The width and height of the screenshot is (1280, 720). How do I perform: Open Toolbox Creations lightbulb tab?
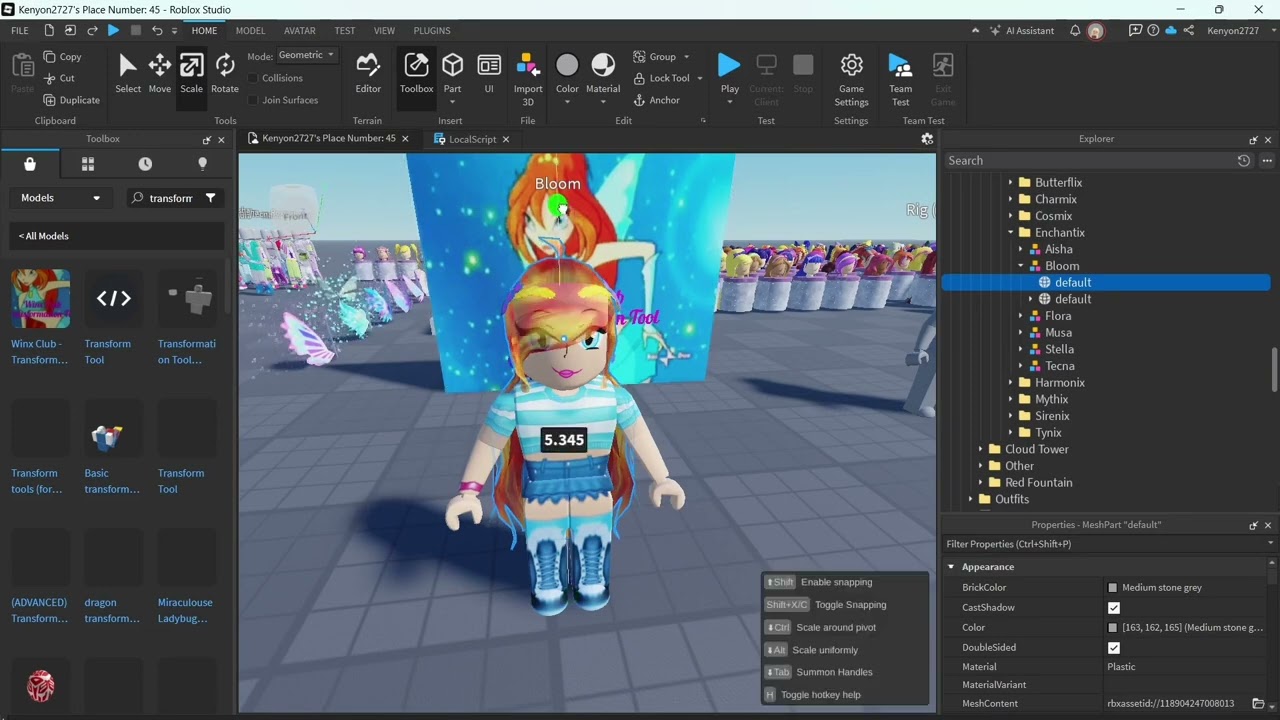pos(202,164)
